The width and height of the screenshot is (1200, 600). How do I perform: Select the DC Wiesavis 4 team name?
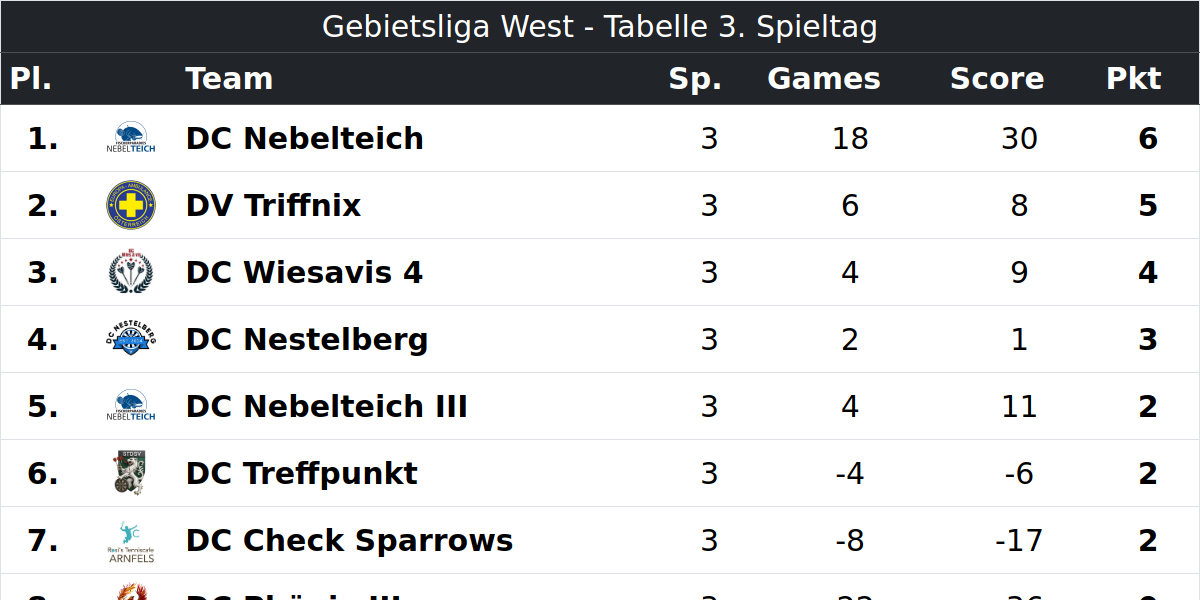(x=304, y=272)
